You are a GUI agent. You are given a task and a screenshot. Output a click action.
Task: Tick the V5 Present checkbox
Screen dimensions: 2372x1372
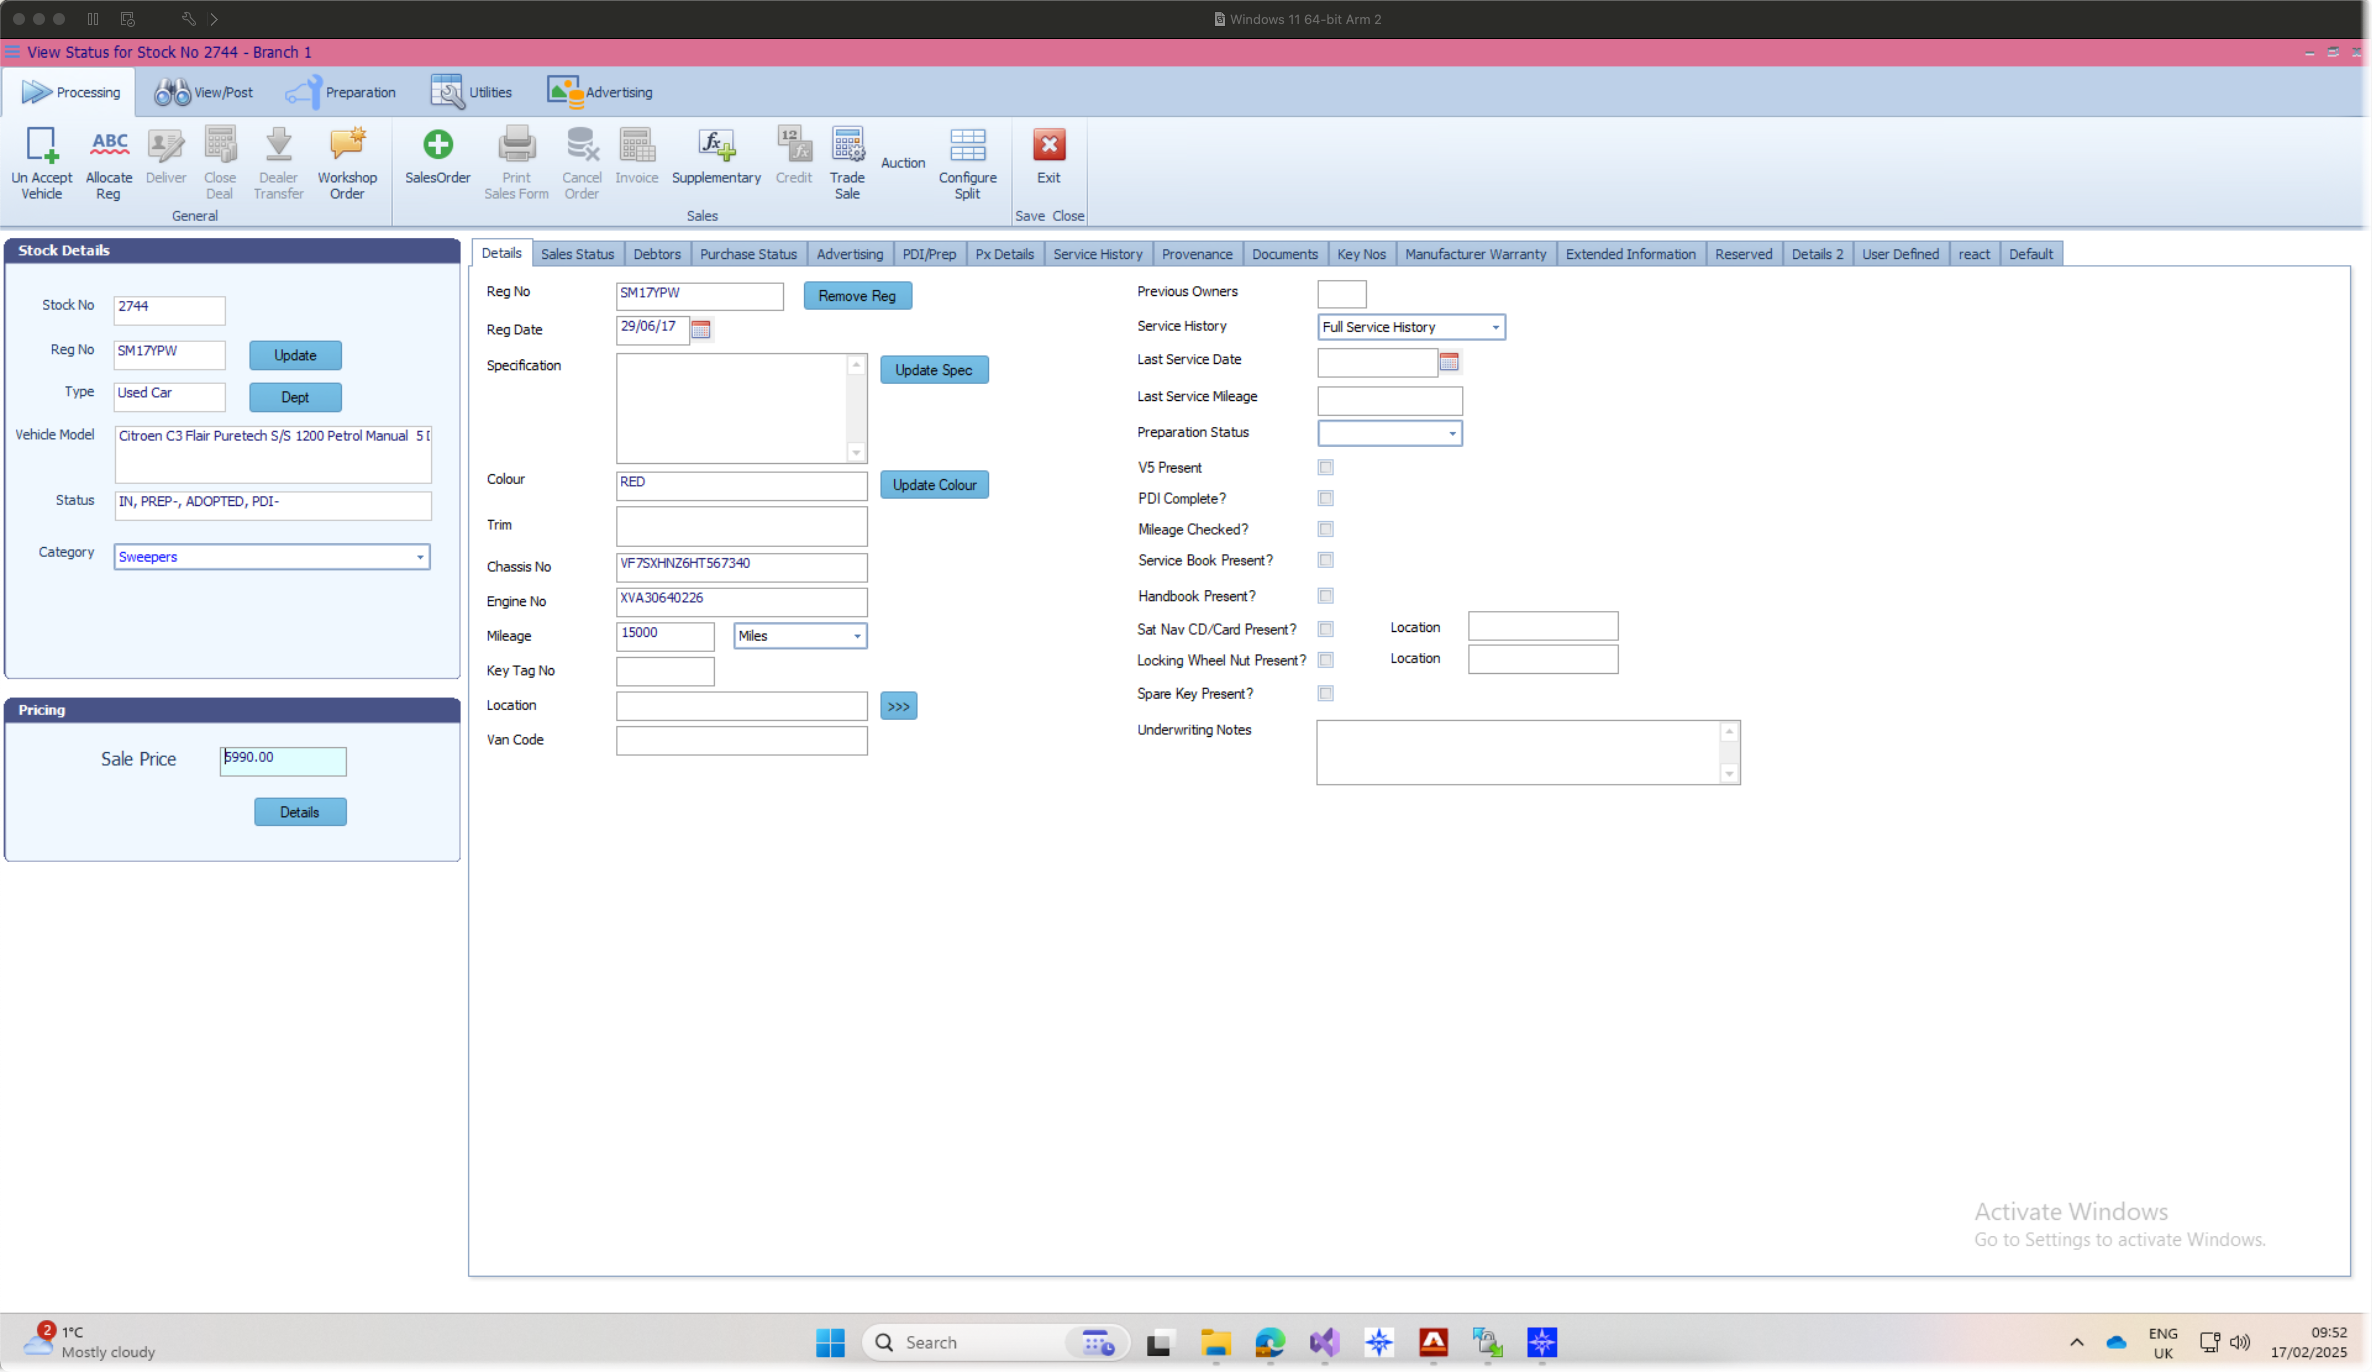[1325, 467]
